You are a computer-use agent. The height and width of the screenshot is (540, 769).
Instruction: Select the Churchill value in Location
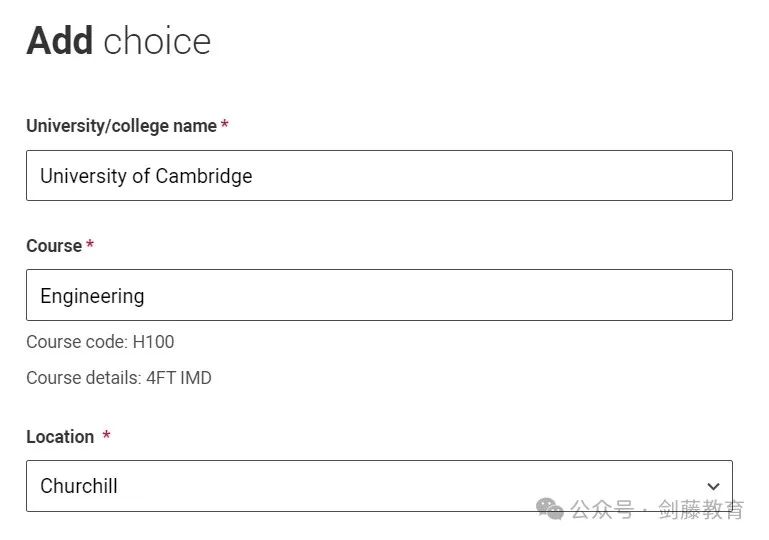click(78, 486)
